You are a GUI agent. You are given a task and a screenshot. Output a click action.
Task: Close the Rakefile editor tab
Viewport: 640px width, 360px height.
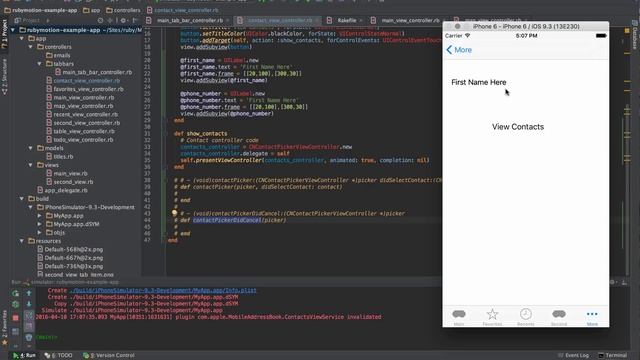[360, 20]
